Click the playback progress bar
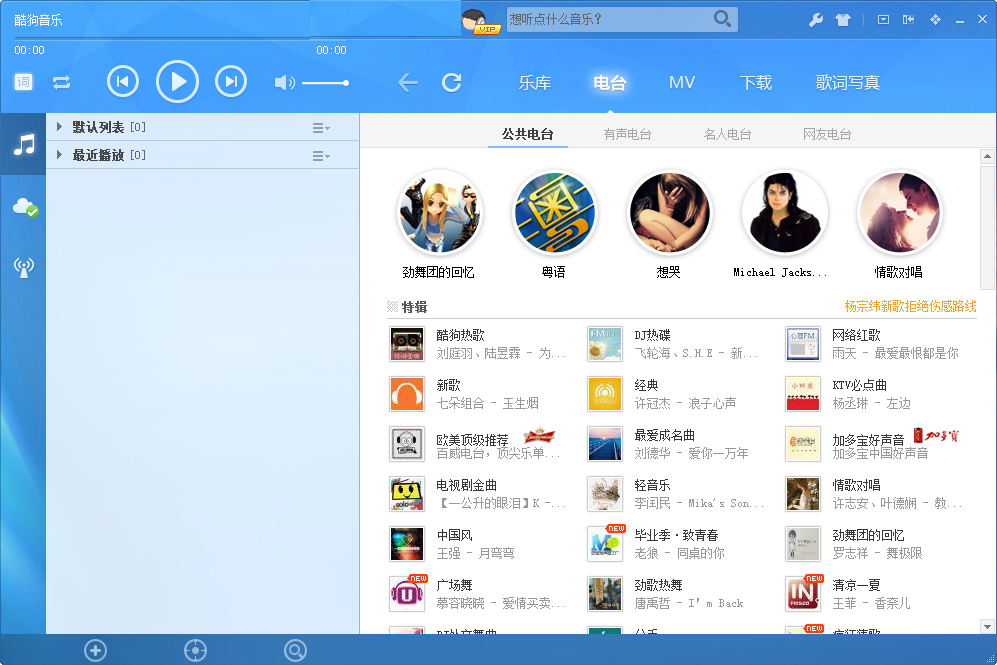 pyautogui.click(x=180, y=39)
